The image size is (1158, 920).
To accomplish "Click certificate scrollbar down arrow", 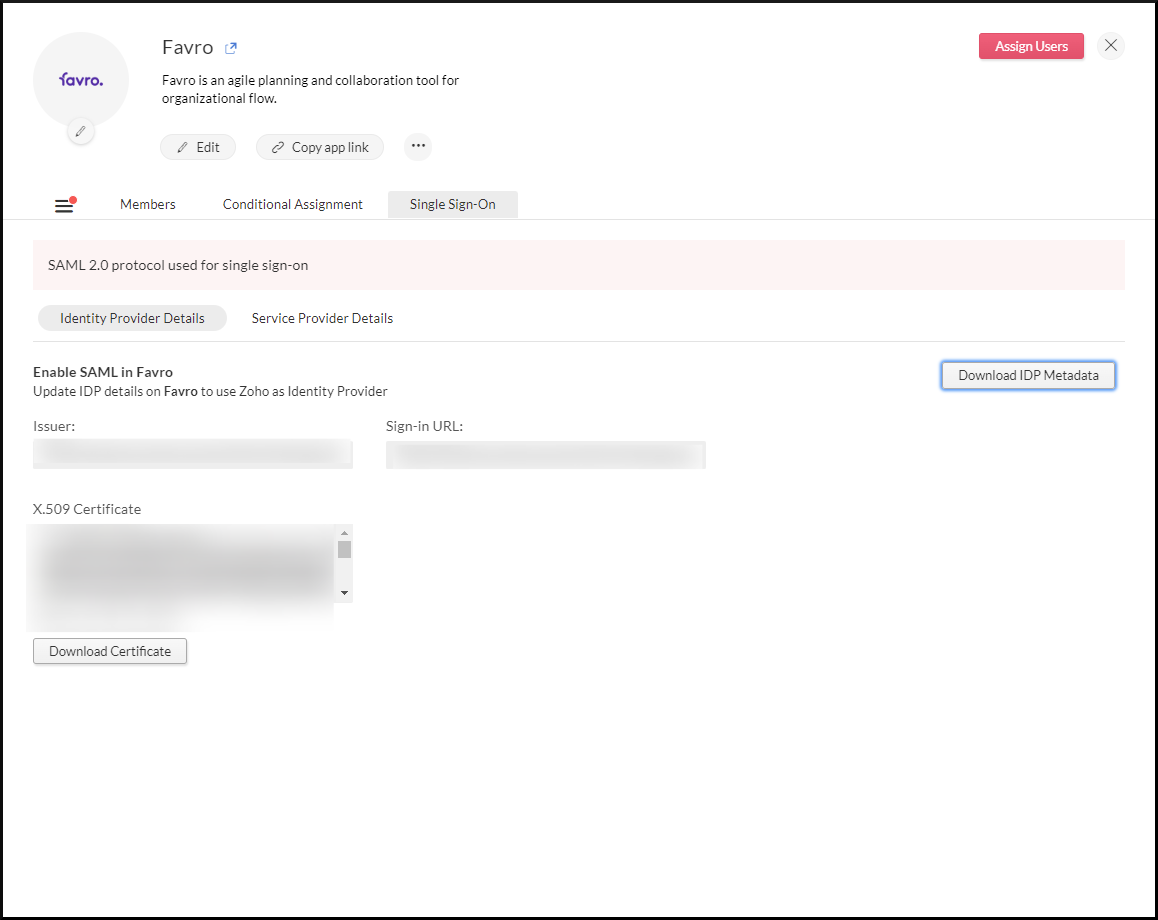I will pos(344,593).
